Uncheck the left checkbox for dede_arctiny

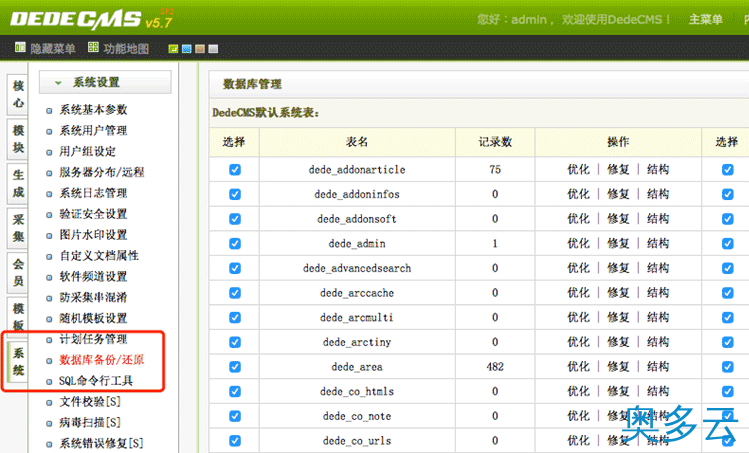235,342
